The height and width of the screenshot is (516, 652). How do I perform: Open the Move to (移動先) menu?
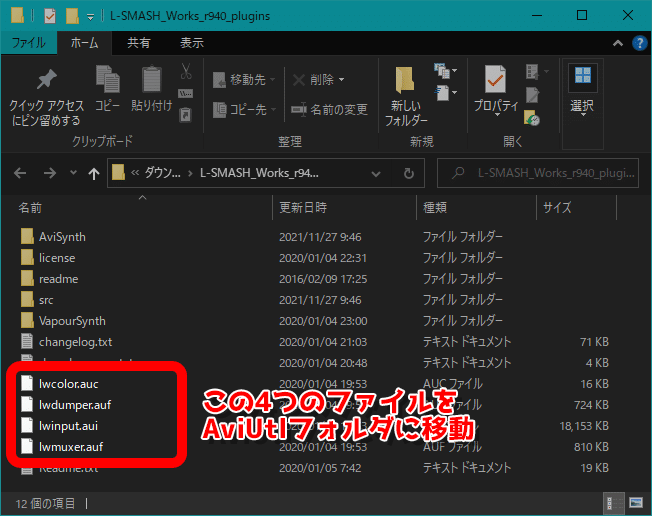pos(244,79)
